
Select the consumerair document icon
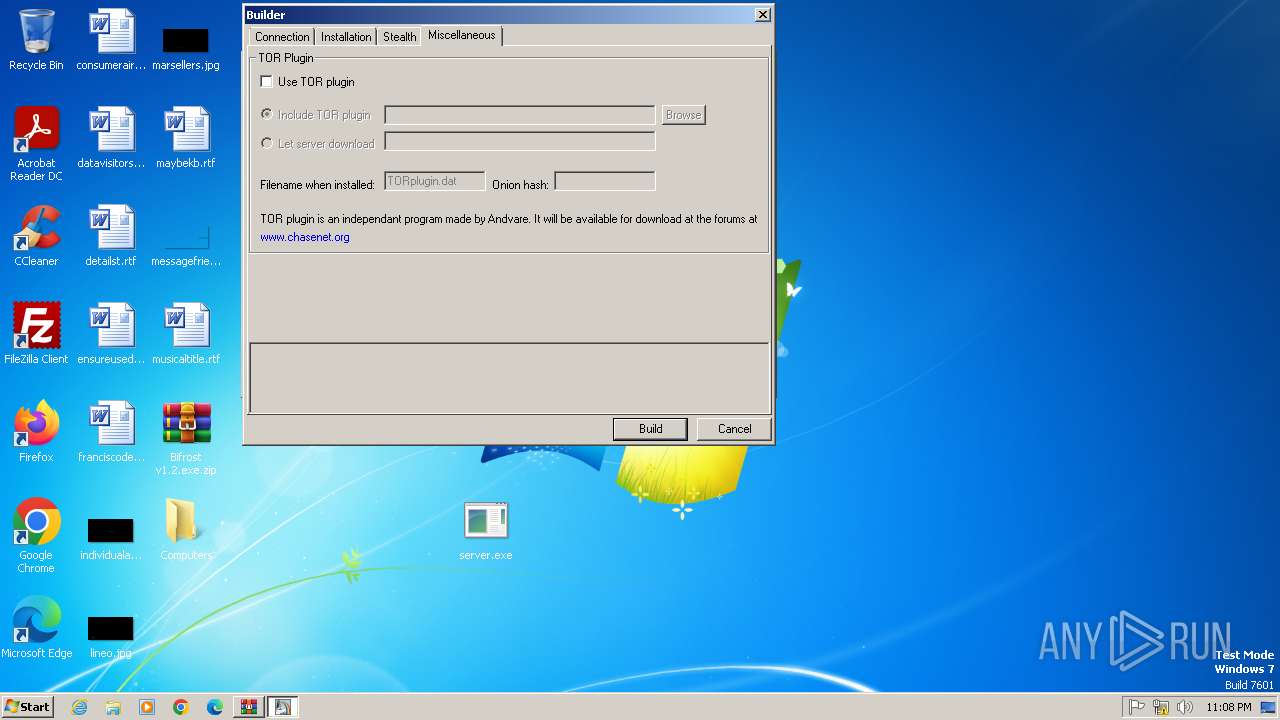[111, 40]
